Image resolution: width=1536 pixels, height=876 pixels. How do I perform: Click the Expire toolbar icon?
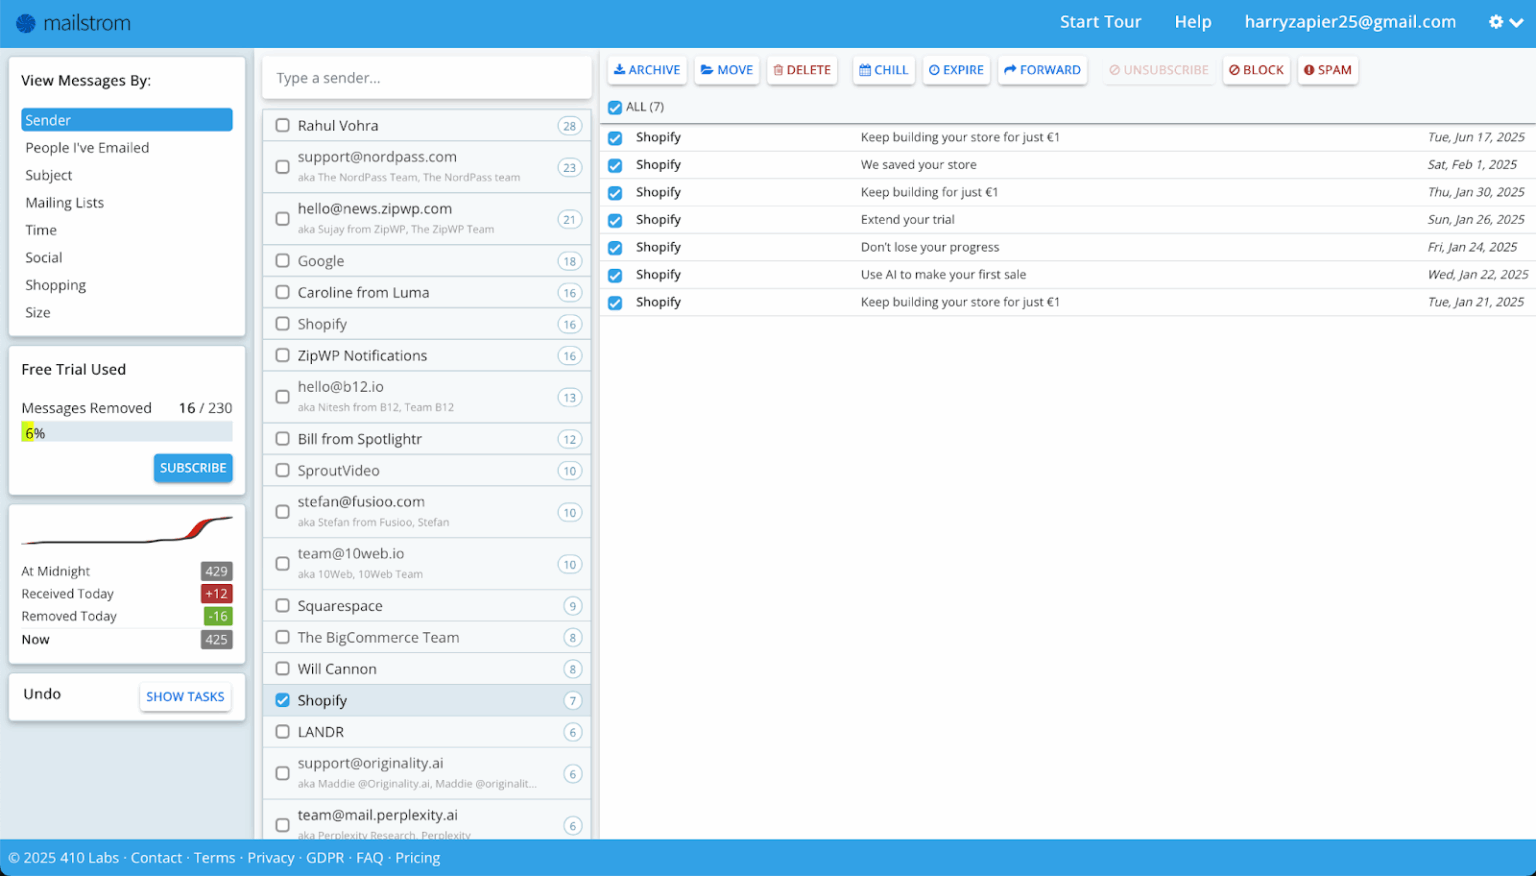955,70
